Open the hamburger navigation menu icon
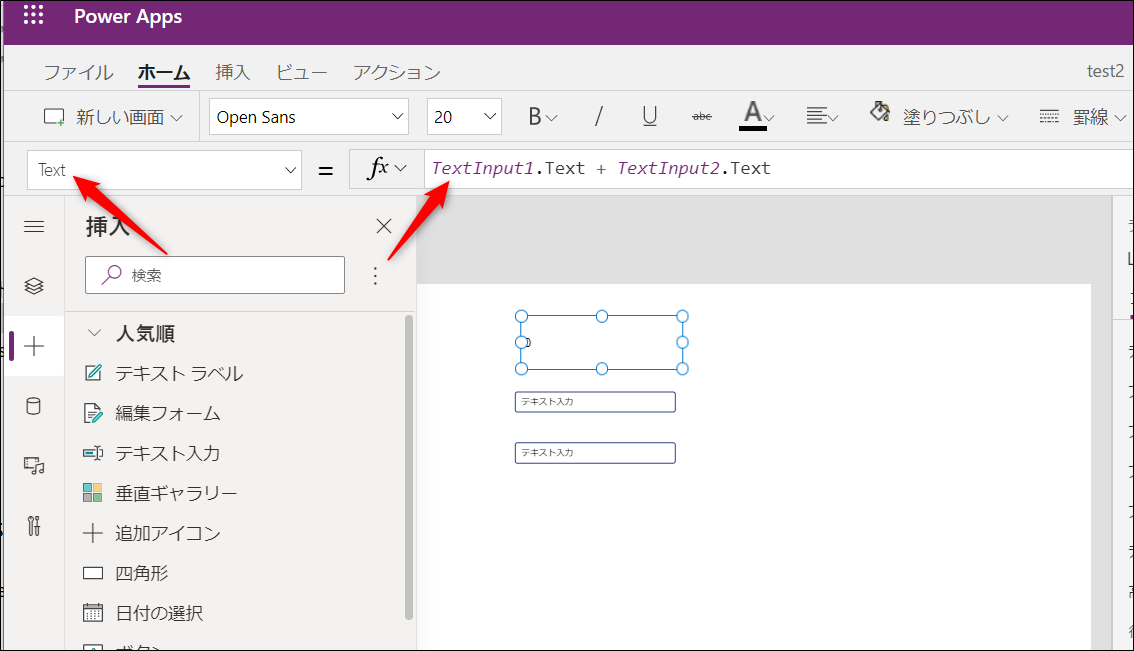Screen dimensions: 1134x651 [34, 227]
